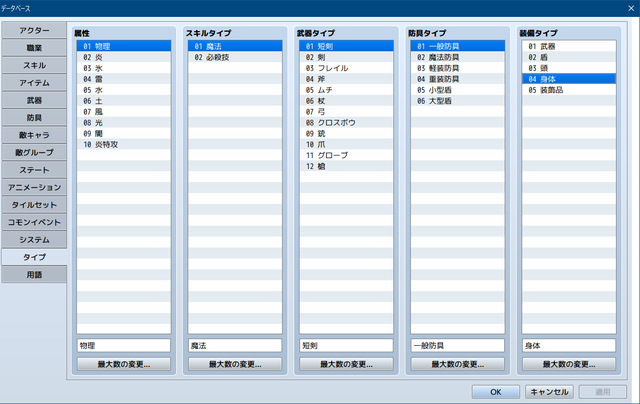This screenshot has width=640, height=404.
Task: Select weapon type 11 グローブ
Action: pyautogui.click(x=346, y=155)
